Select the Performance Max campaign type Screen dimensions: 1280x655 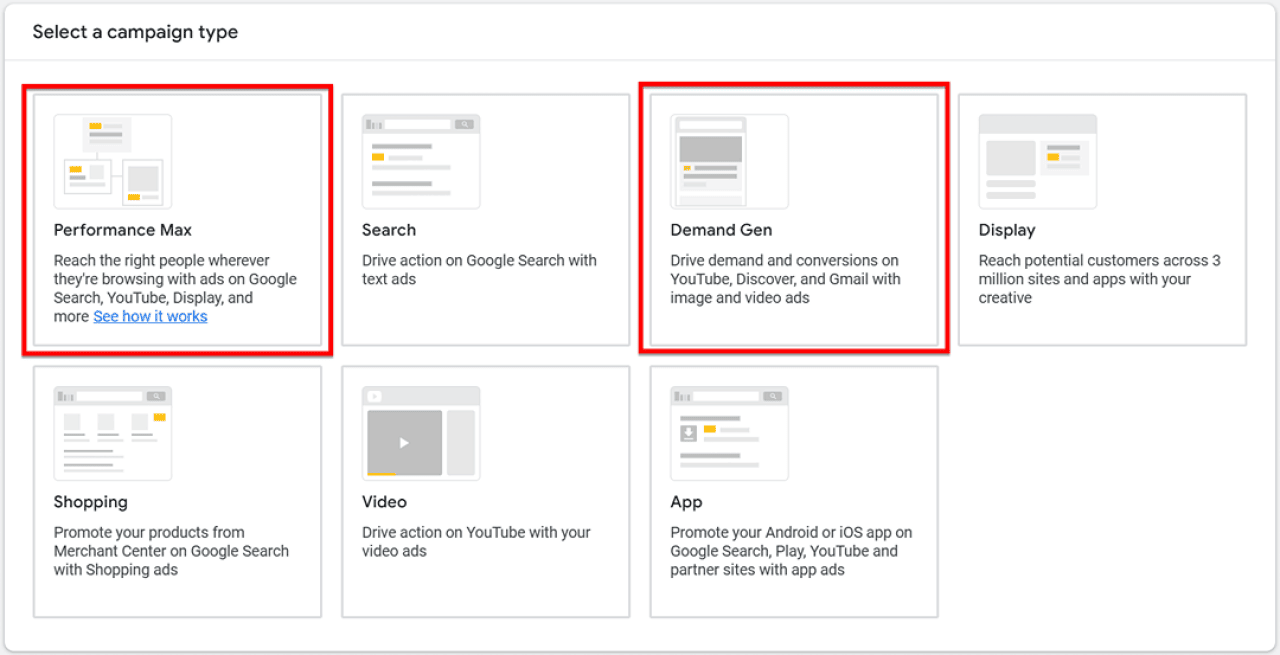click(177, 221)
